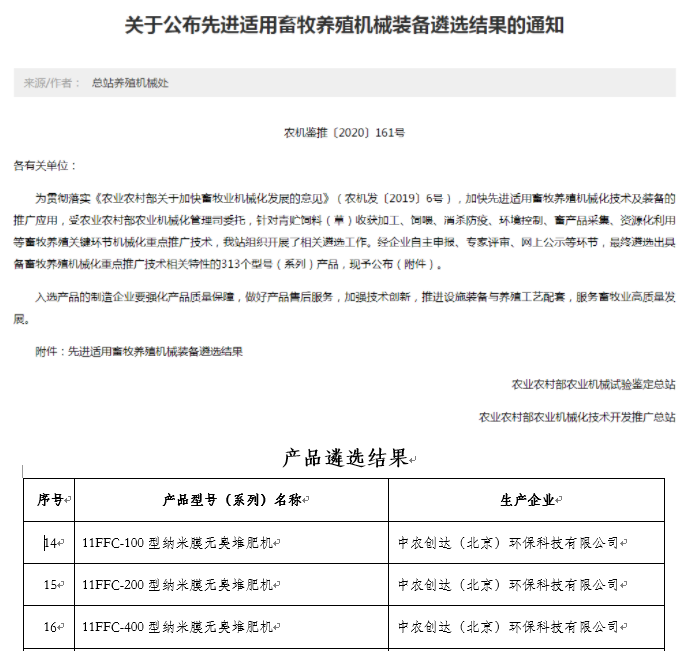Click the 来源/作者 label in the gray bar
This screenshot has width=679, height=656.
[52, 83]
